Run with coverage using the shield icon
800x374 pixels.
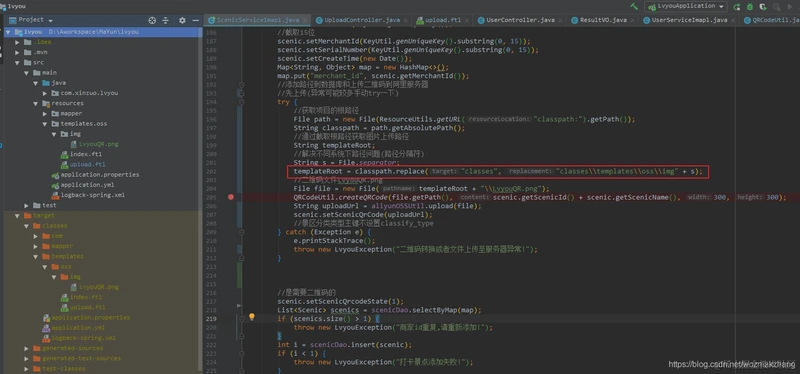tap(763, 7)
